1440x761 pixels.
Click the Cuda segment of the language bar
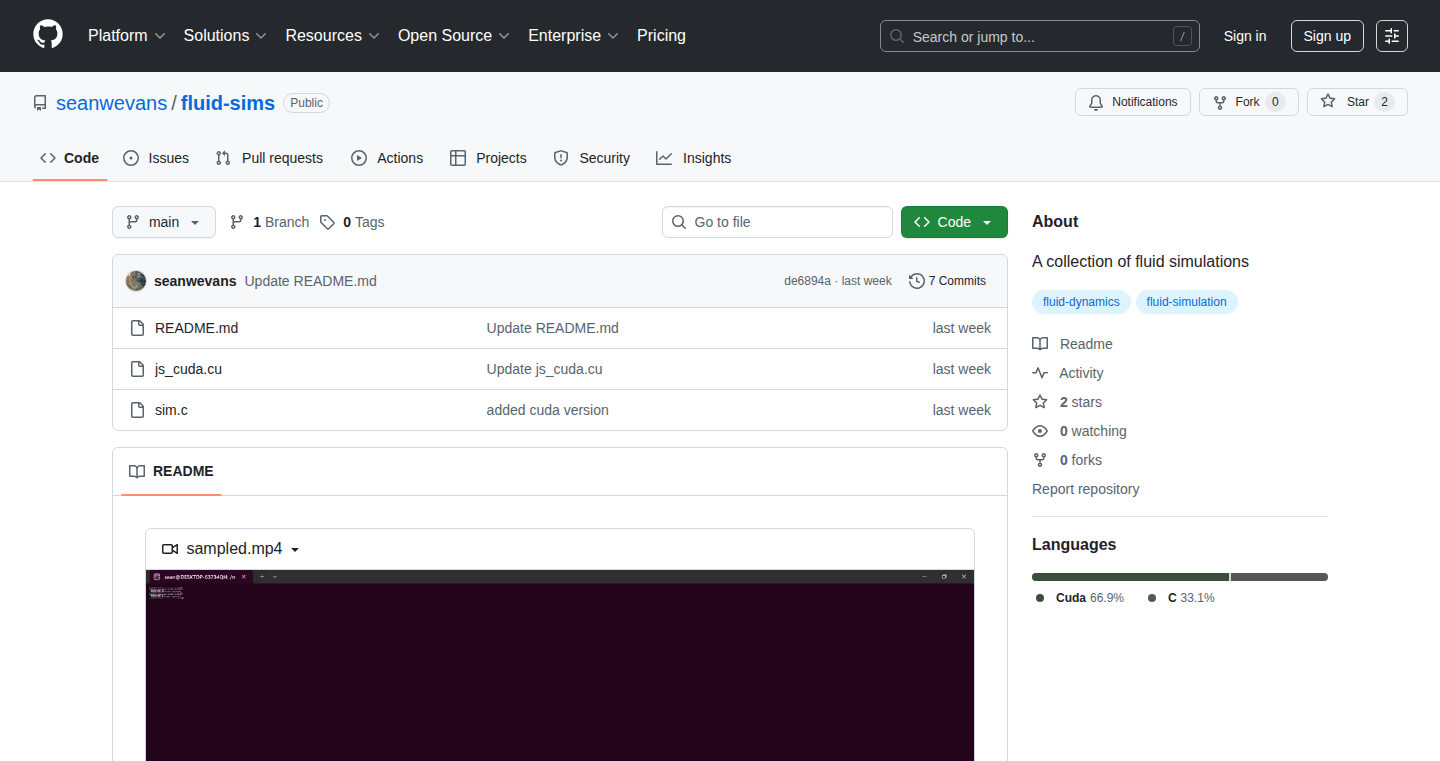(x=1130, y=577)
